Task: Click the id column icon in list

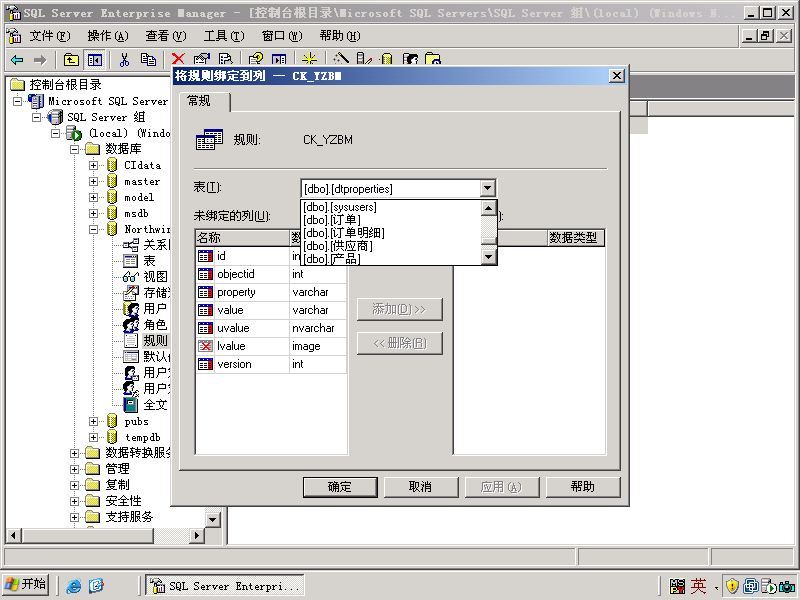Action: (205, 256)
